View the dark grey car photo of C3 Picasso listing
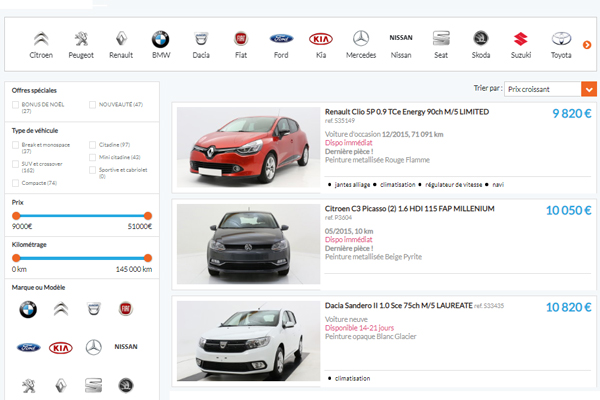Image resolution: width=600 pixels, height=400 pixels. [x=248, y=244]
